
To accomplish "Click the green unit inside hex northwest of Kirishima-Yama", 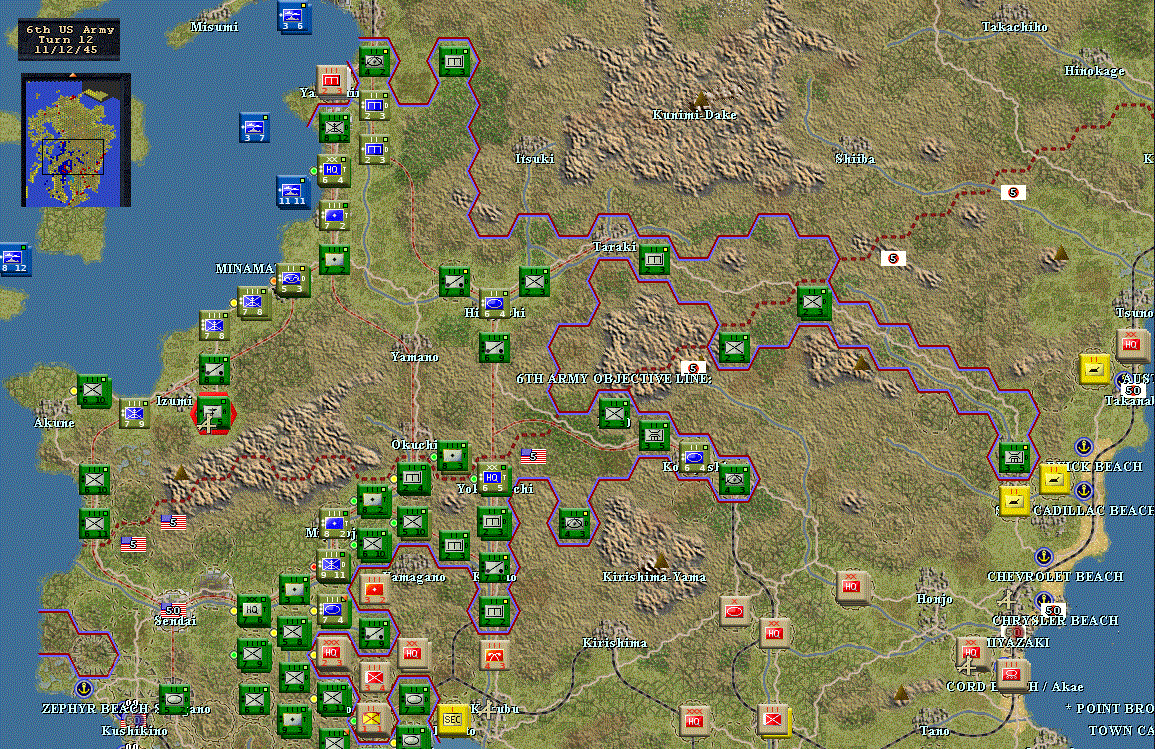I will (573, 523).
